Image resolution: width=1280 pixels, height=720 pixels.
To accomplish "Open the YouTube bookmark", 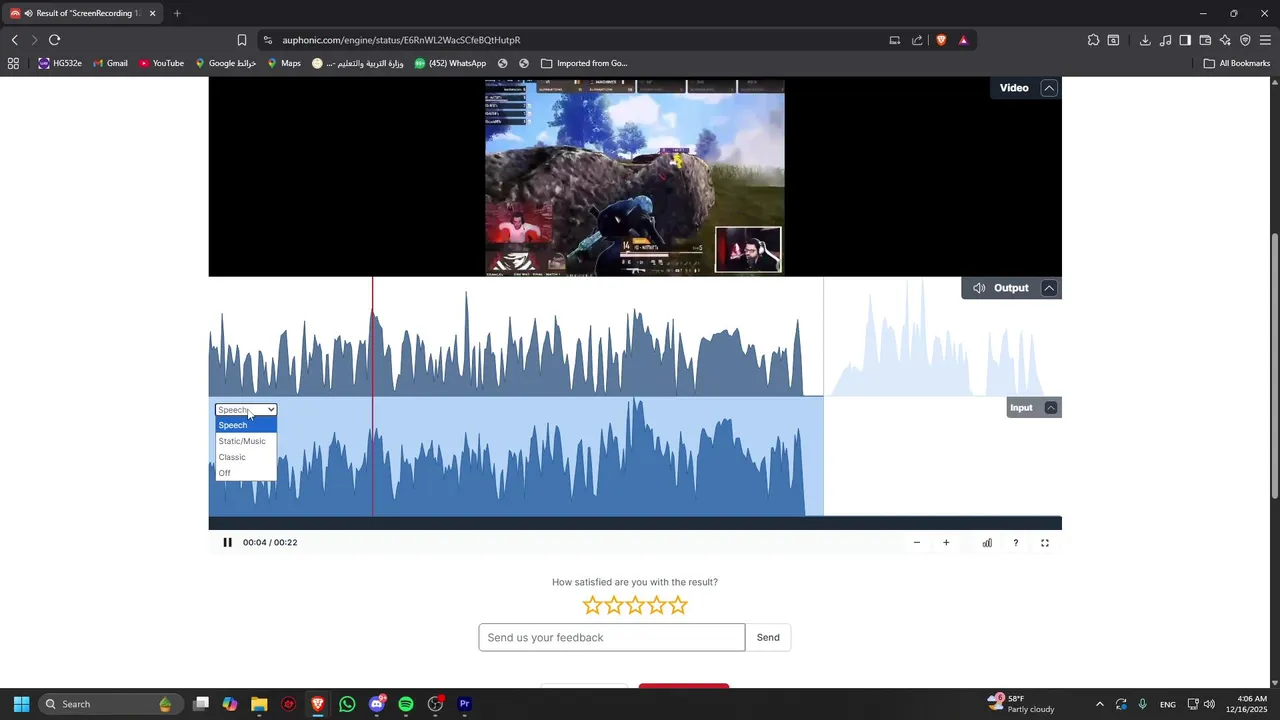I will click(161, 63).
